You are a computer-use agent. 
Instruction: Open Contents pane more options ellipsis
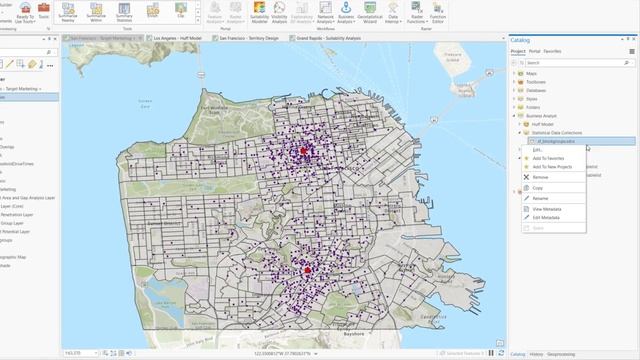(50, 65)
